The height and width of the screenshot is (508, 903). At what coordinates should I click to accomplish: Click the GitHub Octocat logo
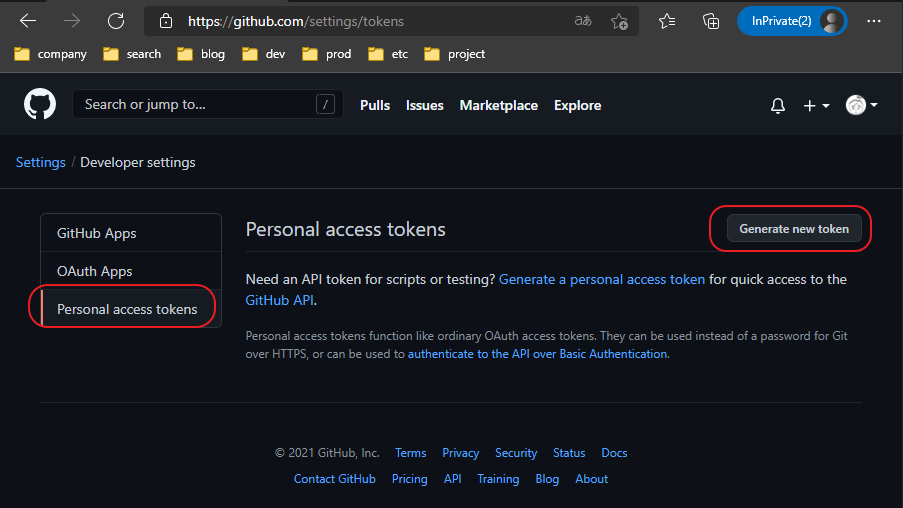(x=40, y=104)
